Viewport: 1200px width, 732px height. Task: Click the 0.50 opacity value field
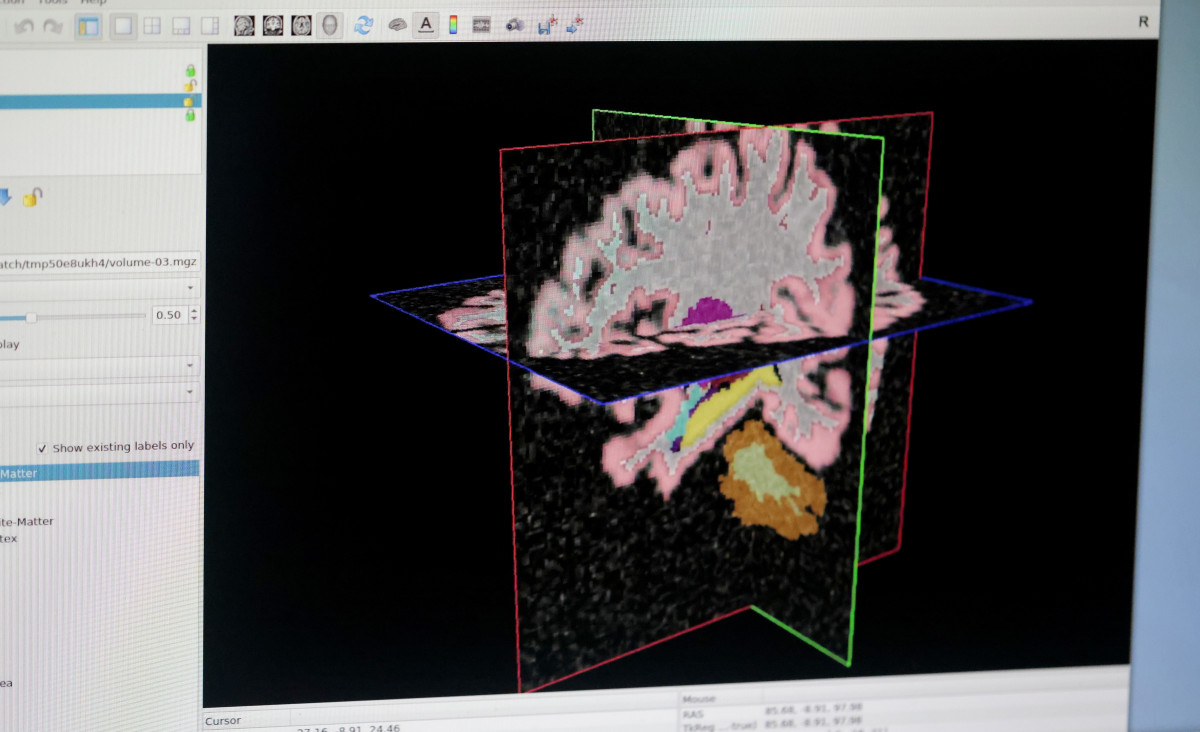coord(169,315)
